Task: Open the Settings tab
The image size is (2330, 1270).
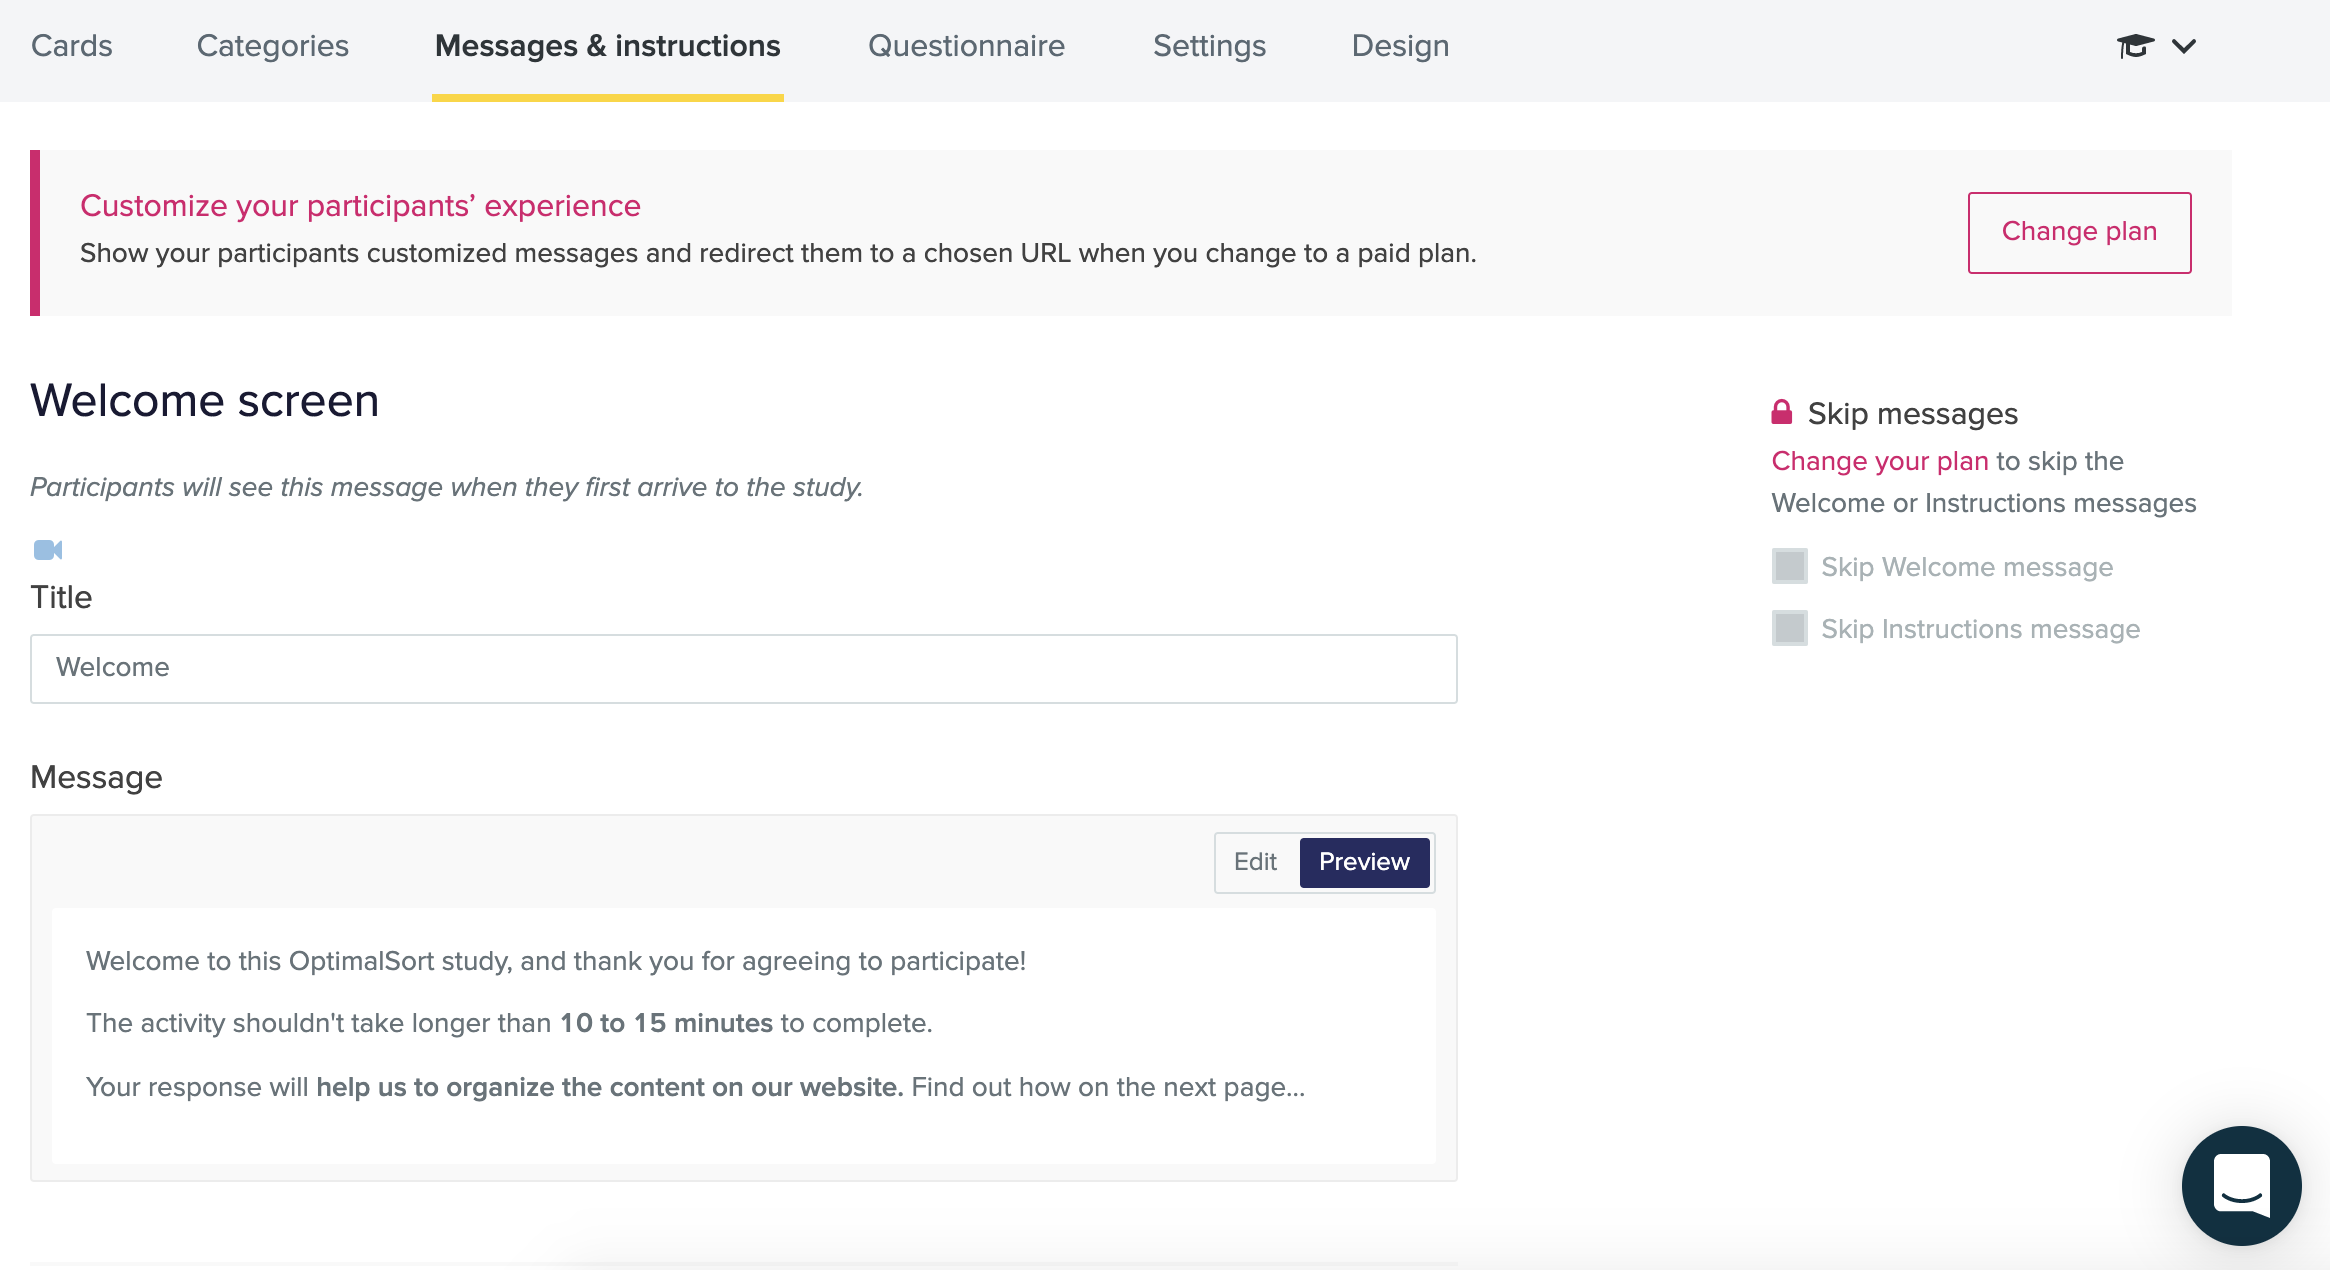Action: point(1209,45)
